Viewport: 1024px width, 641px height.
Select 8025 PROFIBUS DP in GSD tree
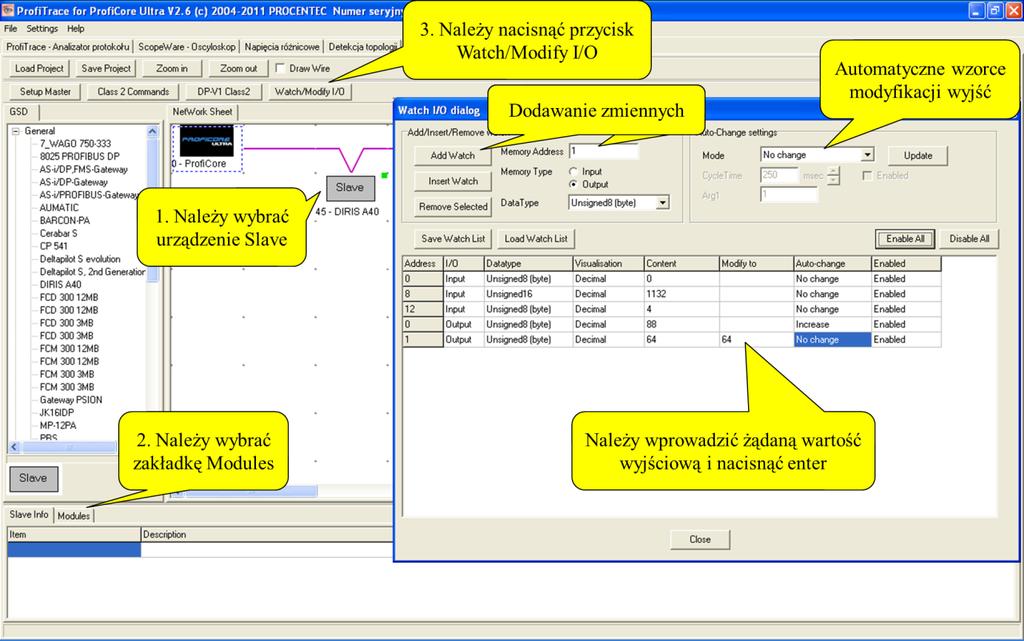pos(79,157)
